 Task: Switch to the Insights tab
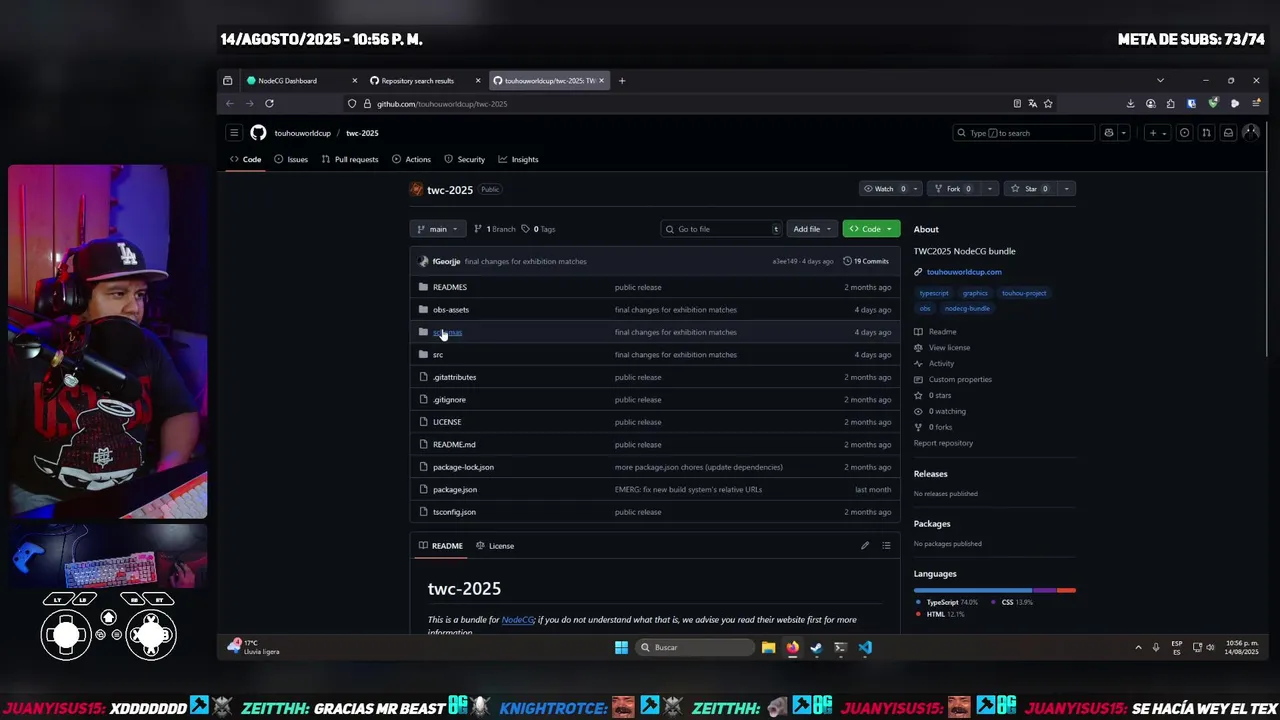coord(519,159)
